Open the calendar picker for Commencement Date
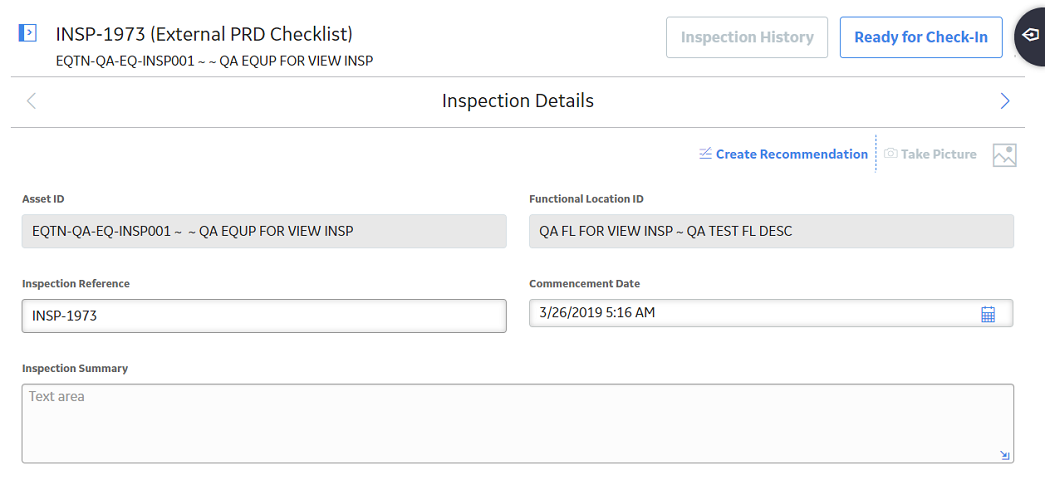Viewport: 1045px width, 480px height. pos(988,313)
